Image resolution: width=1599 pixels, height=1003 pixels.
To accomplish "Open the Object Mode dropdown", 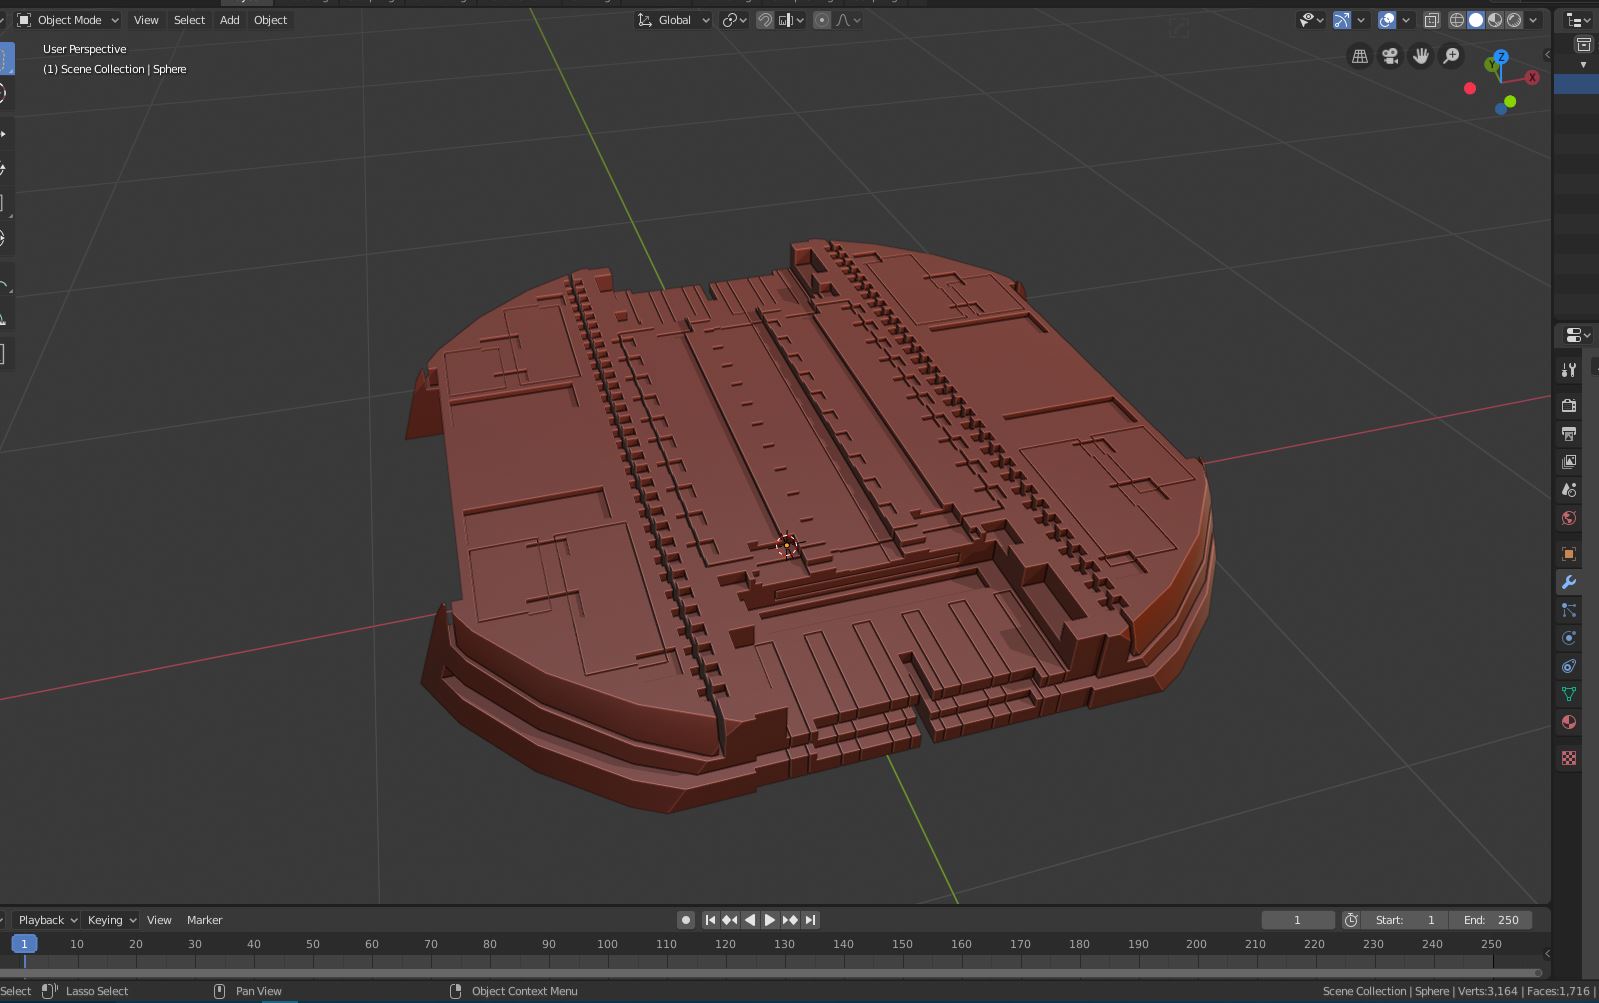I will (x=68, y=20).
